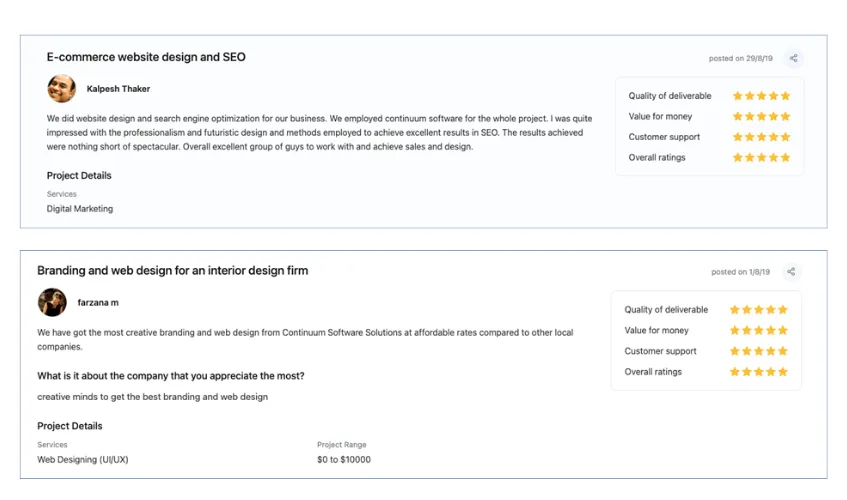Click the 'Digital Marketing' service value

click(80, 208)
